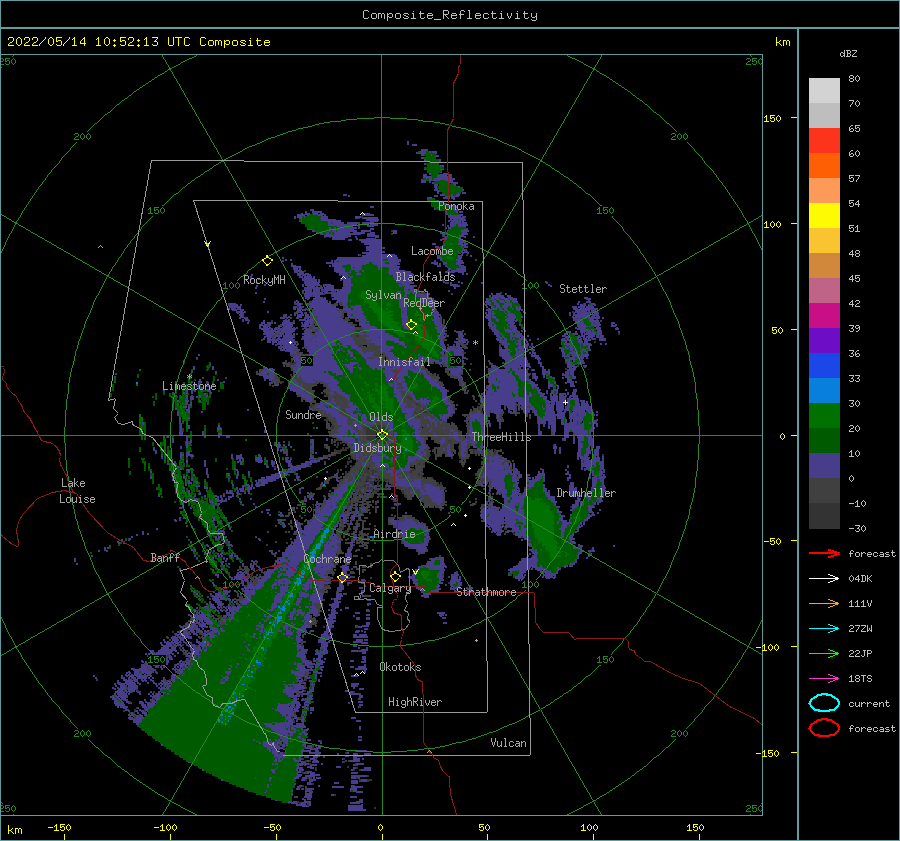Viewport: 900px width, 841px height.
Task: Click the Olds map label
Action: (381, 417)
